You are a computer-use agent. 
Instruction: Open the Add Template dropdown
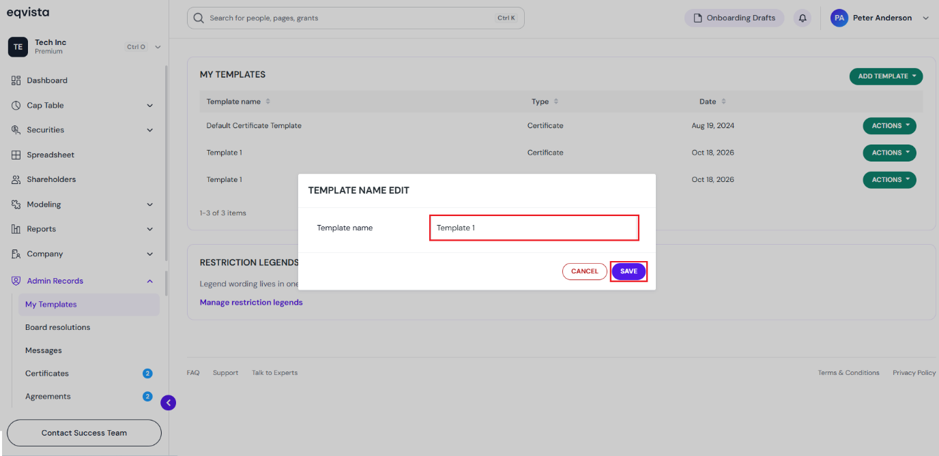coord(886,76)
